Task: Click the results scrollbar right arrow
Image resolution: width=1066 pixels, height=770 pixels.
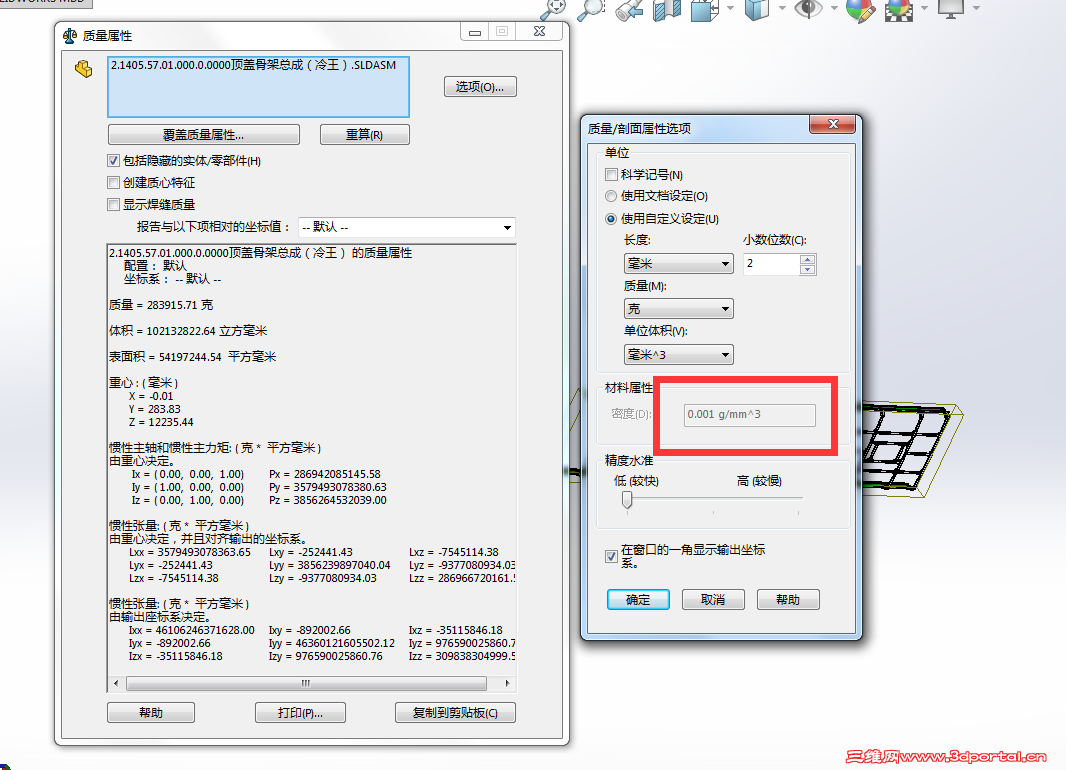Action: click(x=507, y=683)
